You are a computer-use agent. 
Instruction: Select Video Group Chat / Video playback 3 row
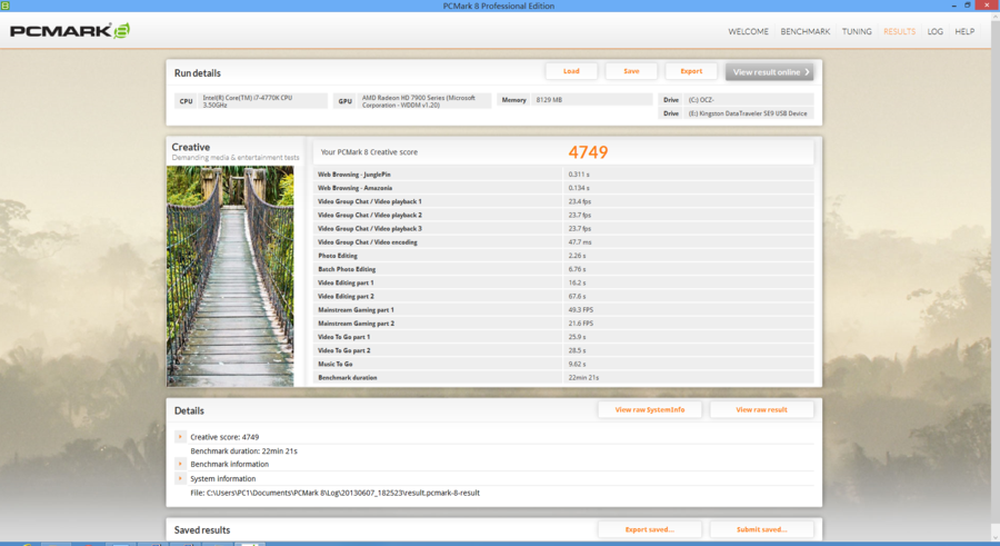[564, 228]
